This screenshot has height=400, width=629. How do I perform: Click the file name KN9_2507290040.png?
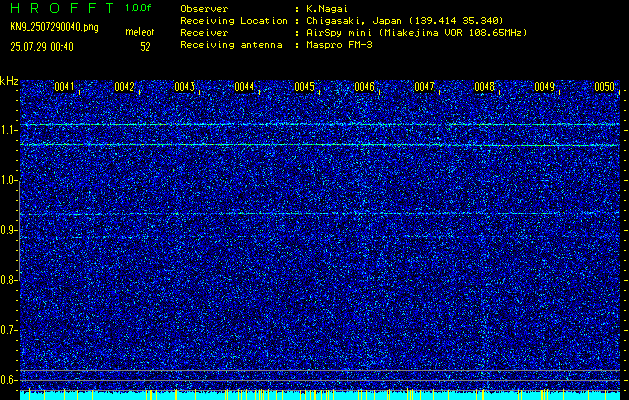(x=54, y=27)
